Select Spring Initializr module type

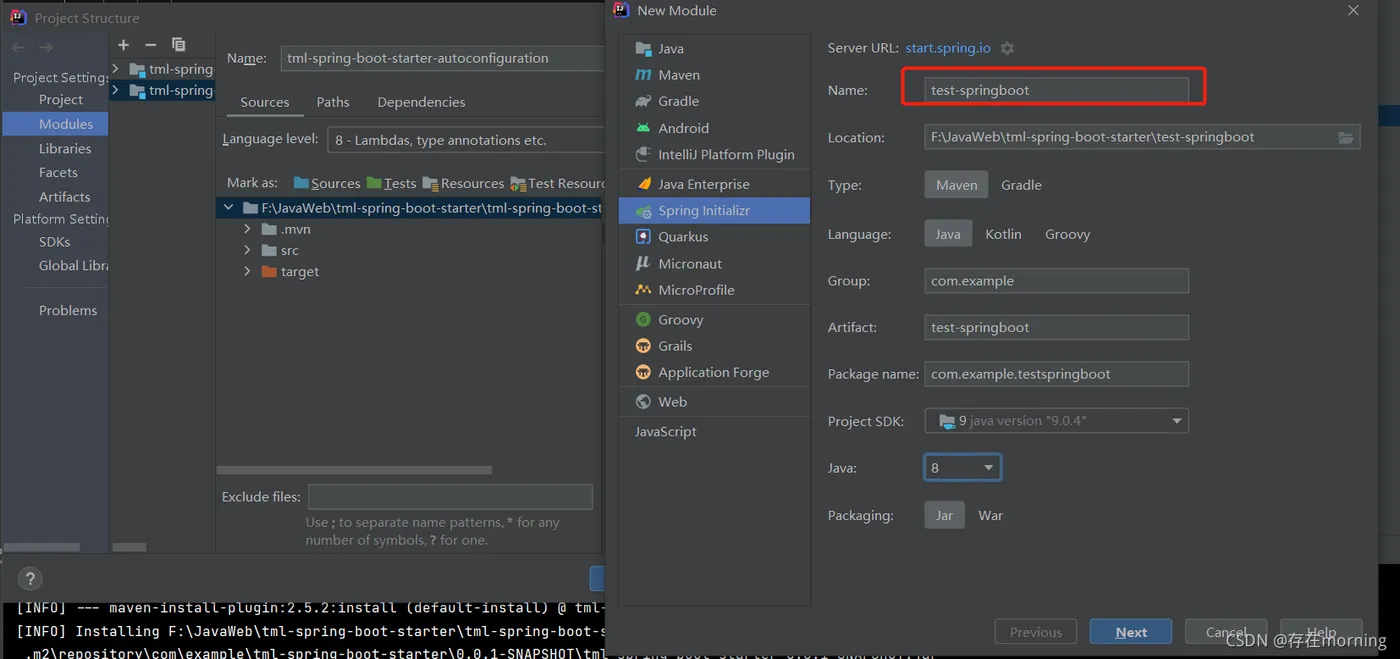(x=714, y=211)
